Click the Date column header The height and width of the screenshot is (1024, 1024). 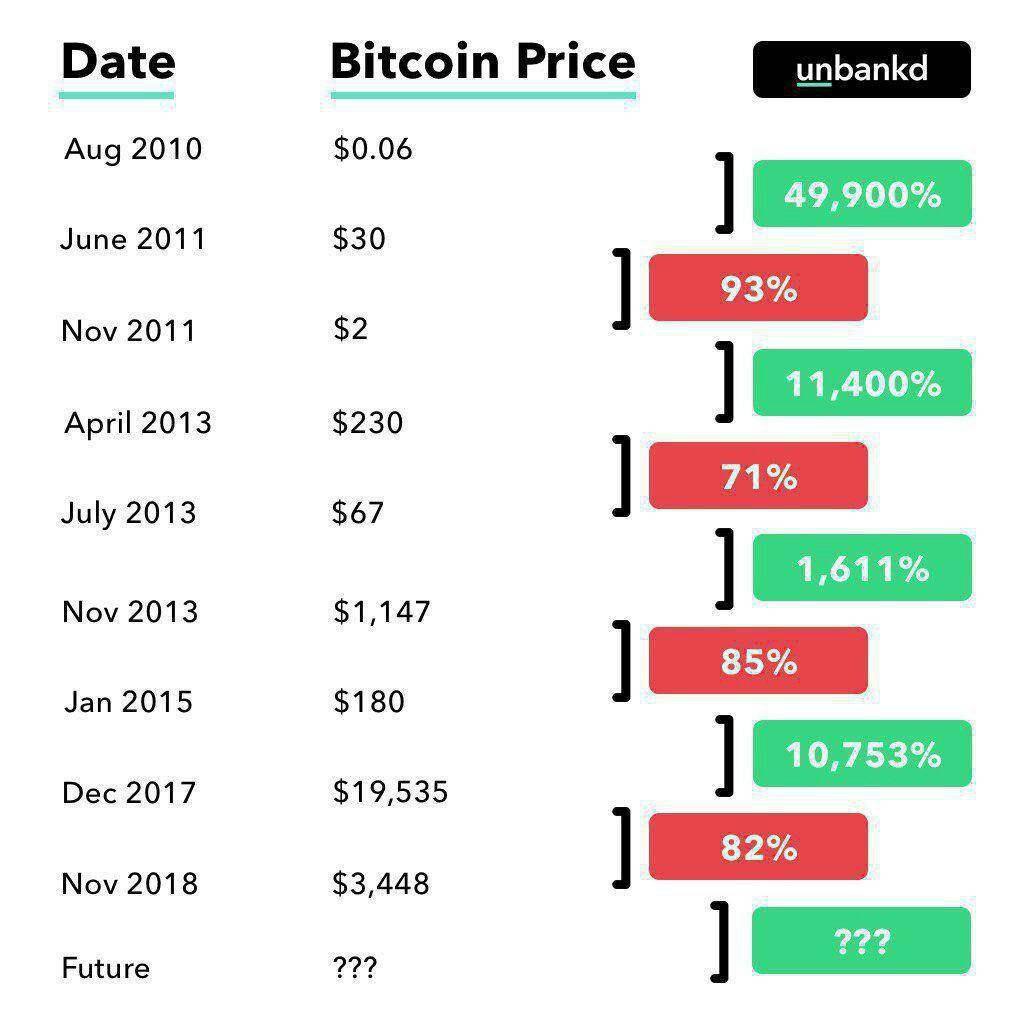pyautogui.click(x=118, y=62)
